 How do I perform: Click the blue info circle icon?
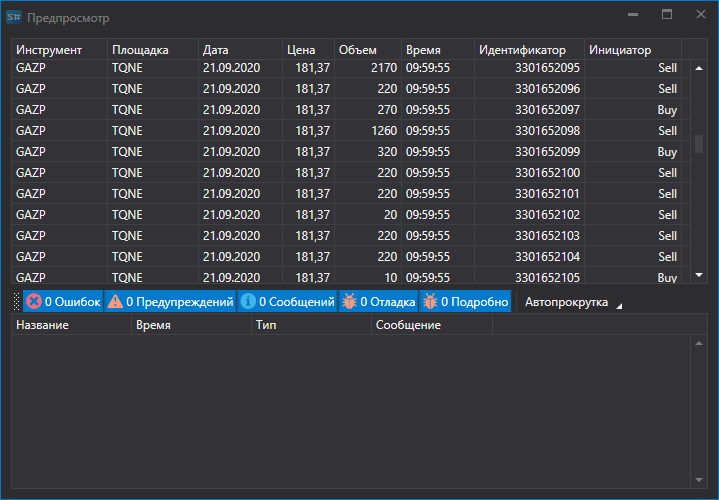click(x=248, y=301)
